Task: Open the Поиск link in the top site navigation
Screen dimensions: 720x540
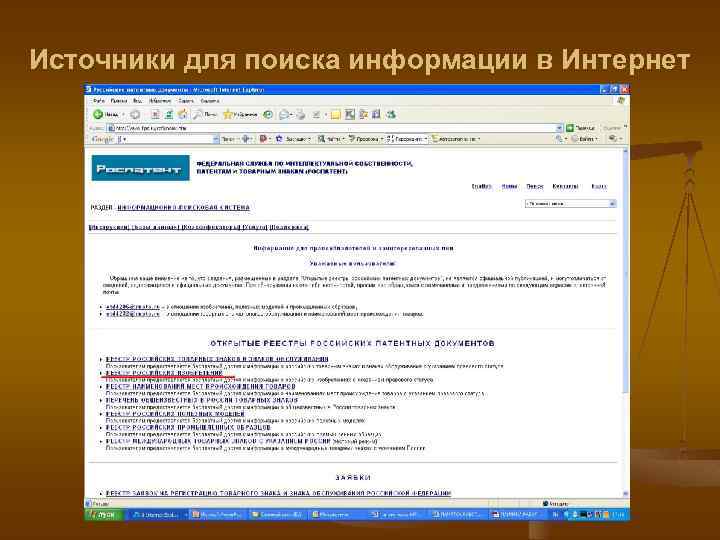Action: [535, 186]
